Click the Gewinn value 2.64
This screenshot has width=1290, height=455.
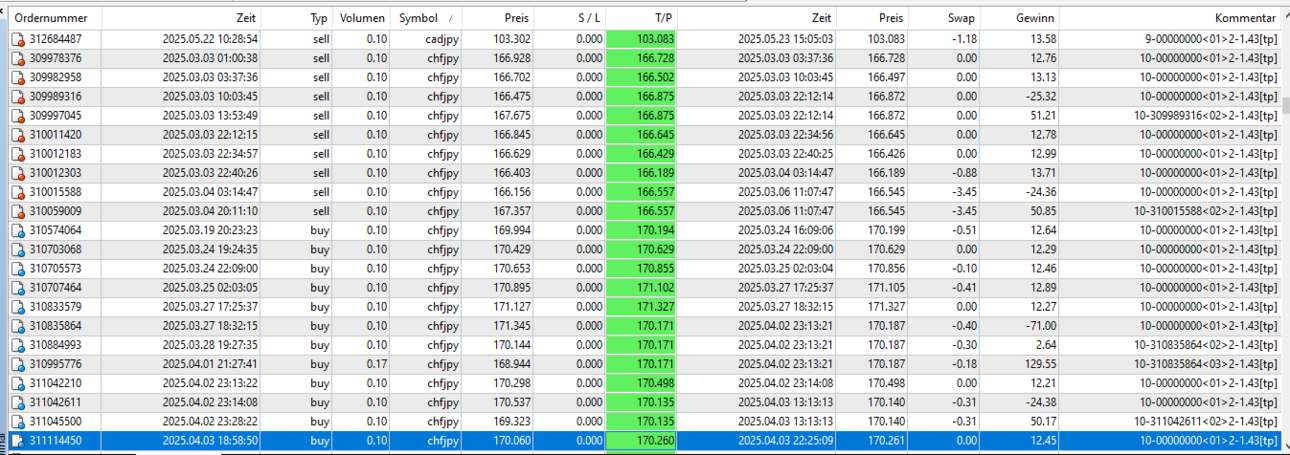pos(1045,344)
